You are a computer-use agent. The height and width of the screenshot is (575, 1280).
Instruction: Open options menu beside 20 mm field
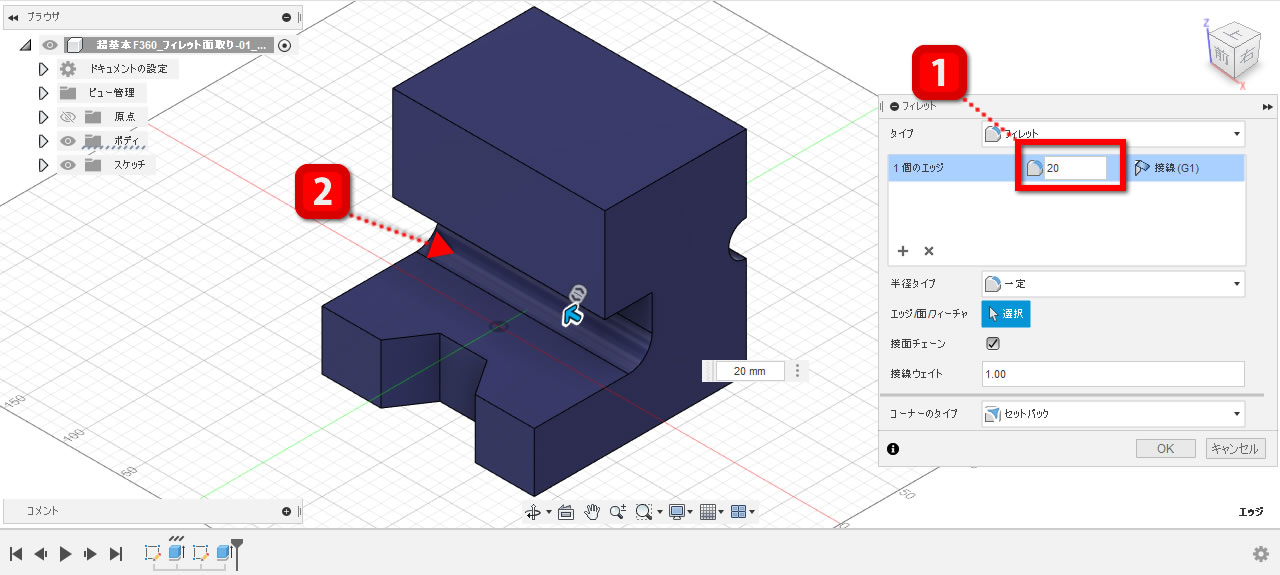(797, 371)
